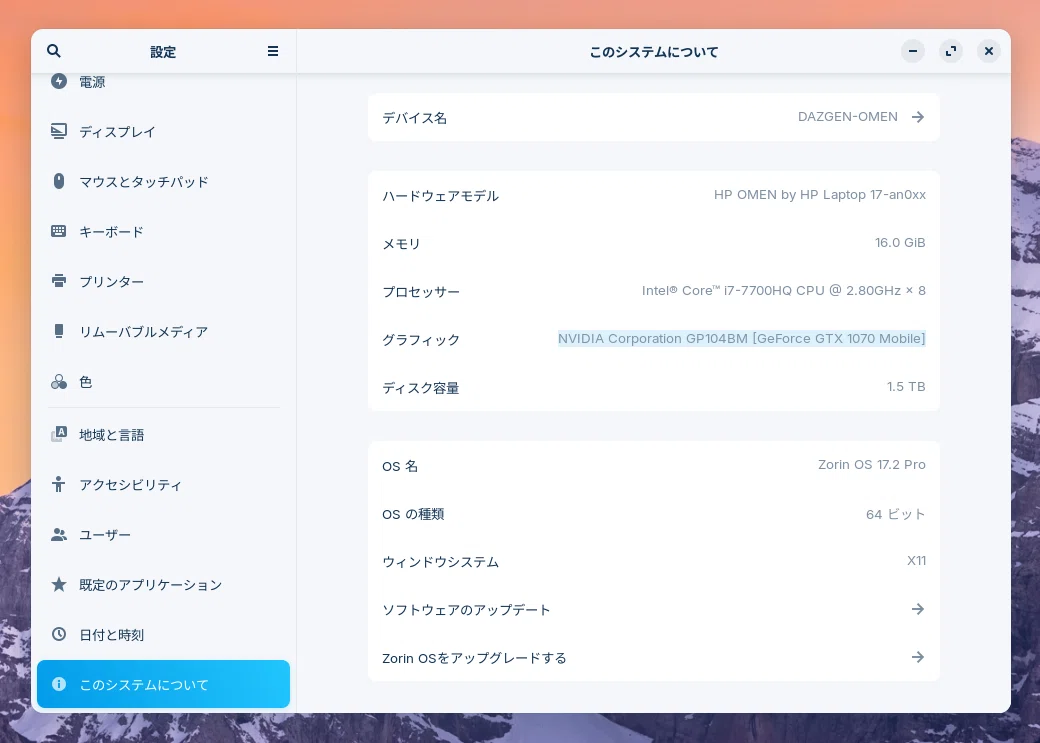Viewport: 1040px width, 743px height.
Task: Open ユーザー settings
Action: (x=163, y=535)
